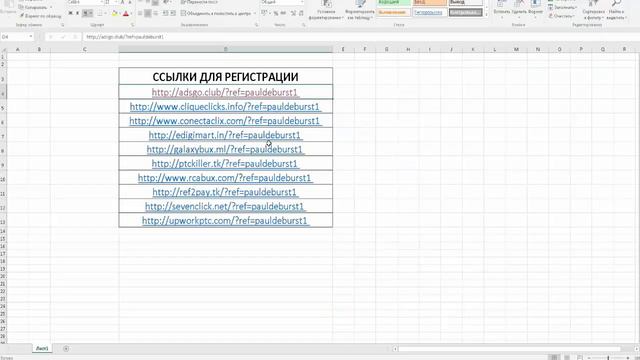Open link http://www.conectaclix.com/?ref=pauldeburst1
The width and height of the screenshot is (640, 360).
(225, 121)
